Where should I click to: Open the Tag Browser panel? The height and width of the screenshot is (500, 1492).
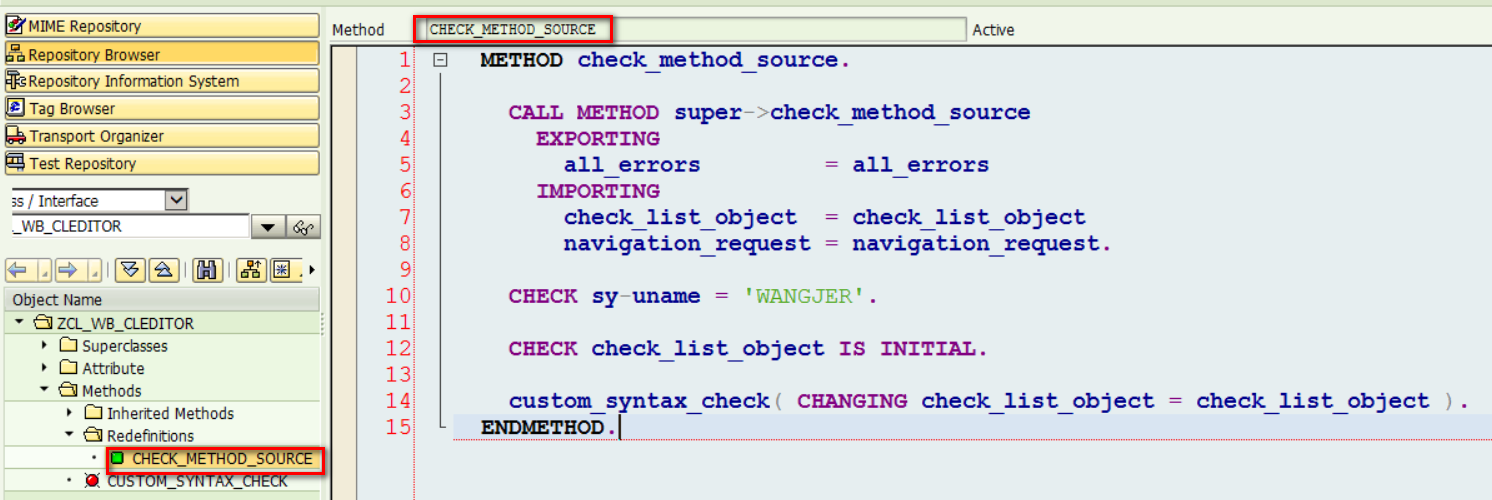162,108
